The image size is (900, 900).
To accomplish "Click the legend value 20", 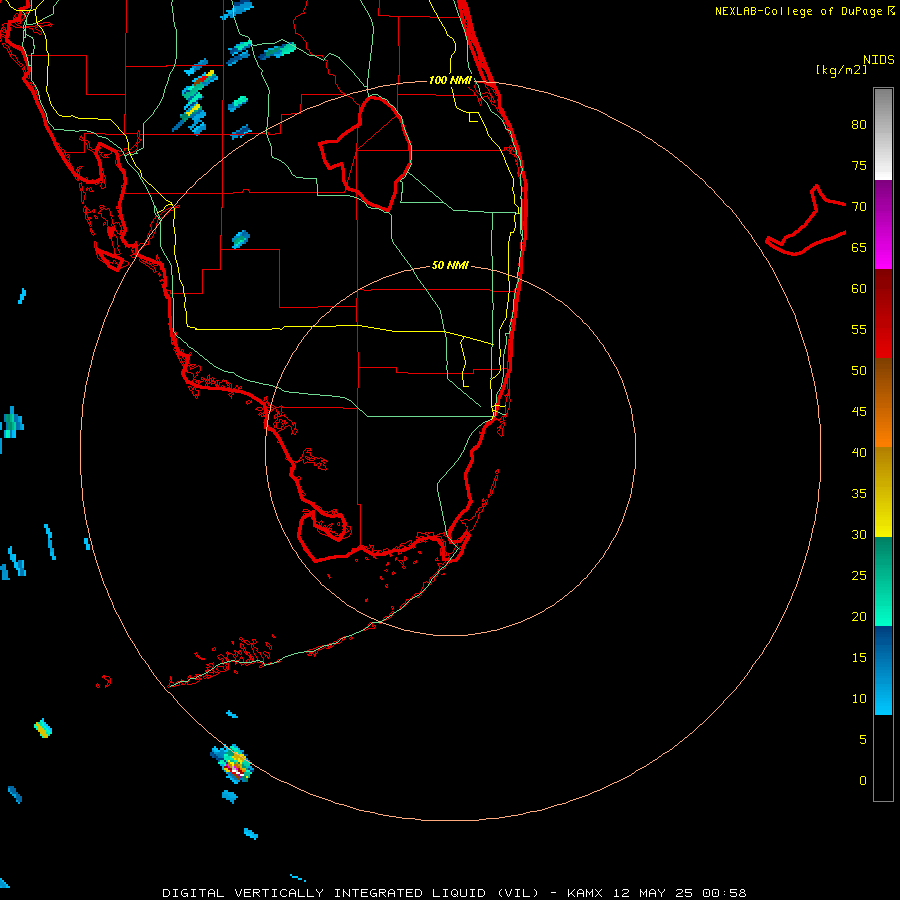I will [x=859, y=616].
